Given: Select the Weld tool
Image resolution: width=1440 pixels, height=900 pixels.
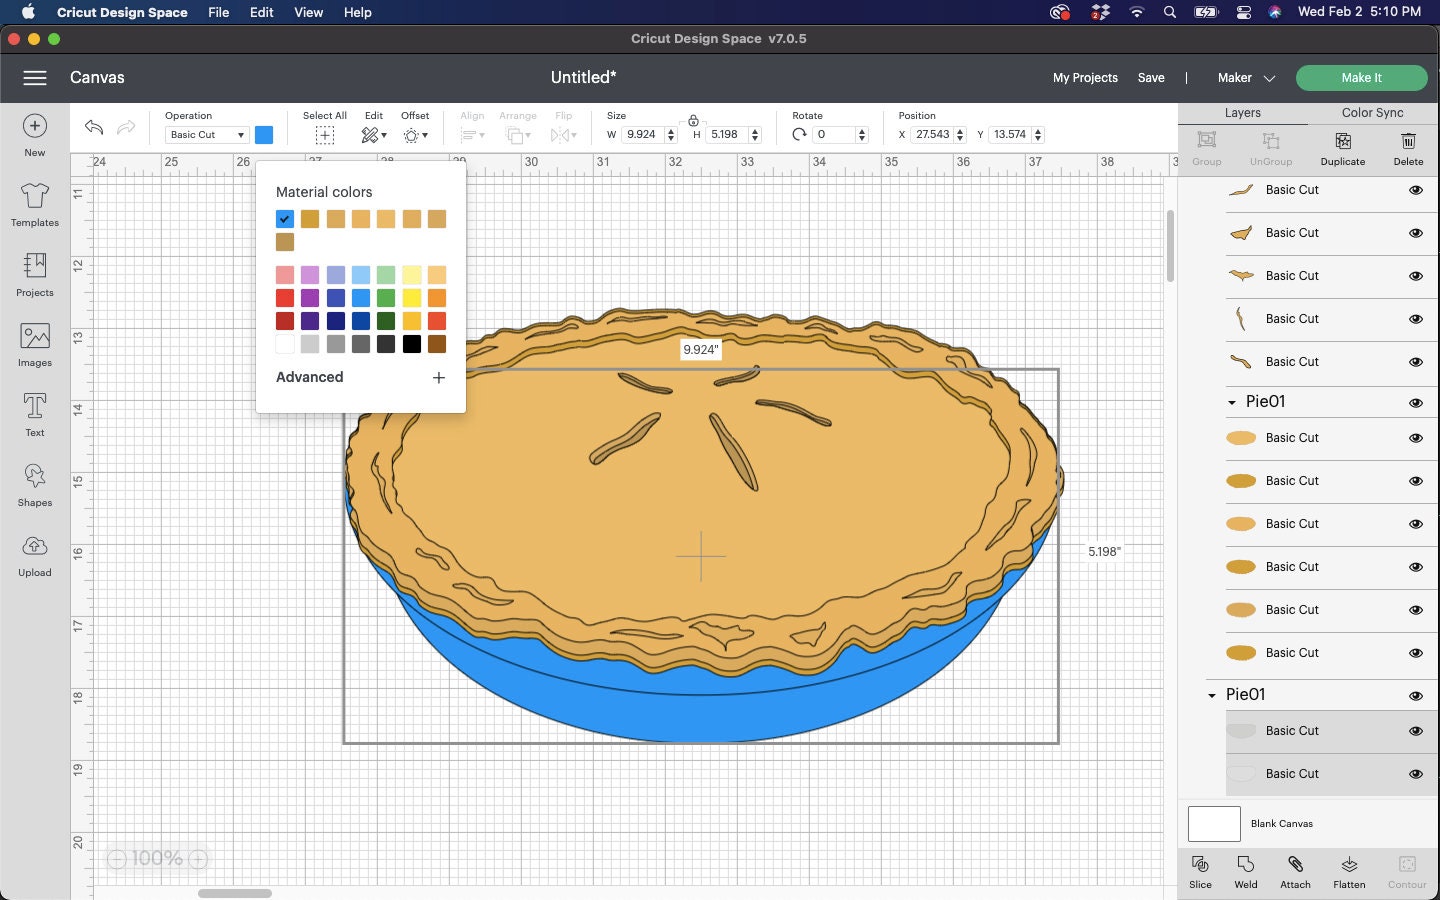Looking at the screenshot, I should point(1246,871).
